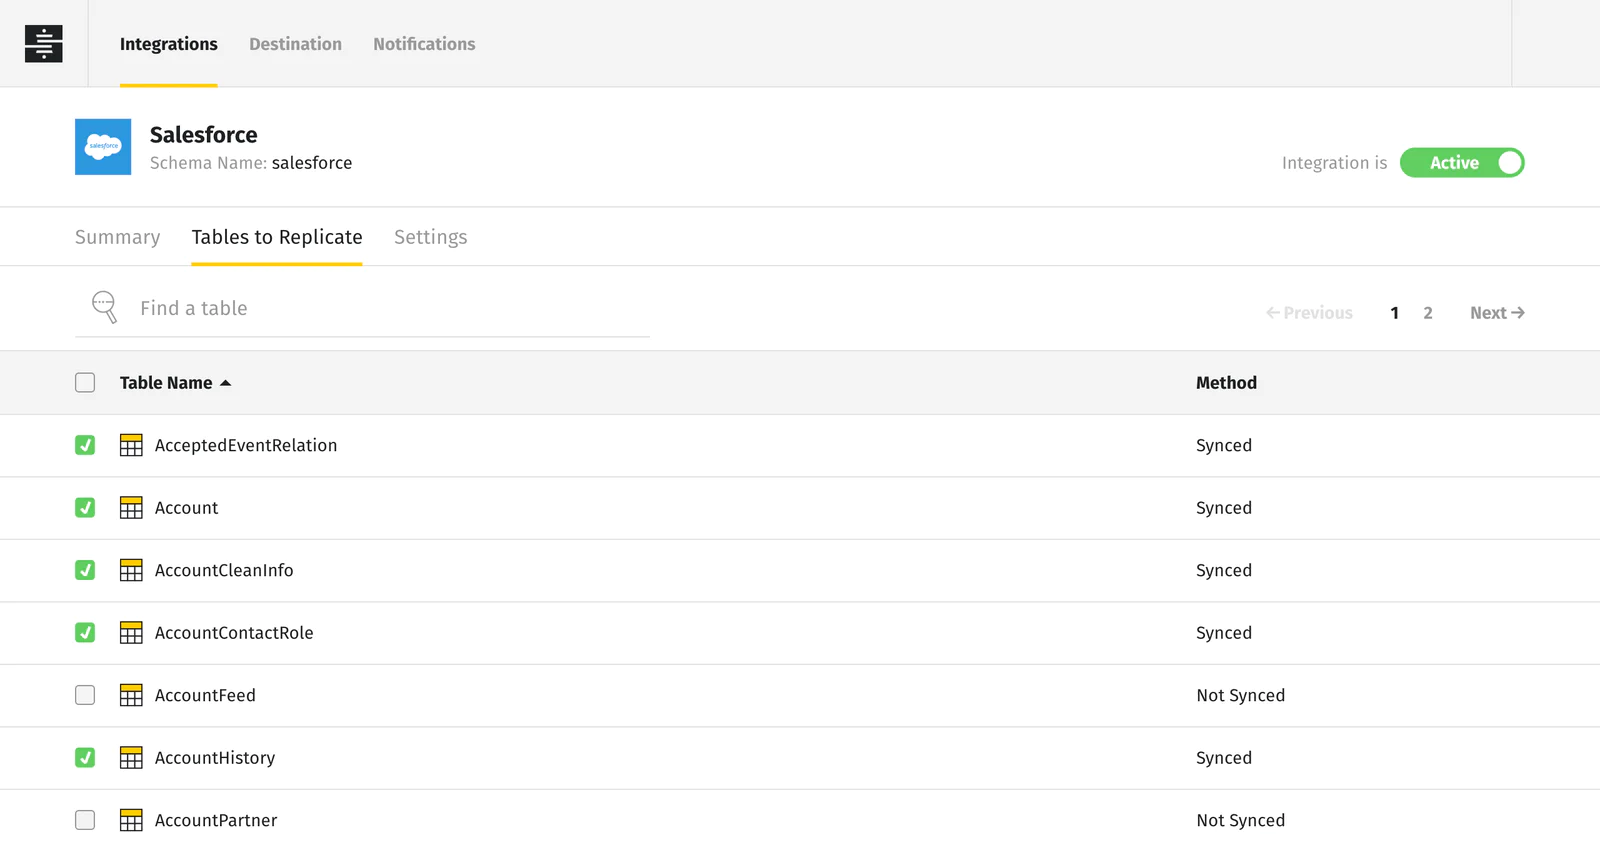Open the AccountHistory table name
The image size is (1600, 850).
click(x=215, y=758)
